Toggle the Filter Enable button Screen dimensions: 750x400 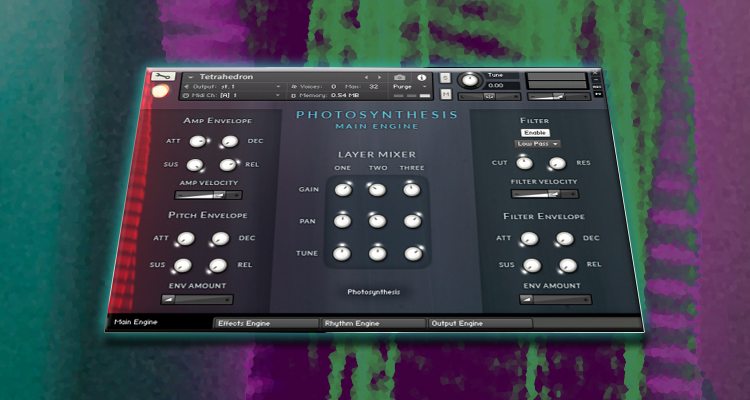tap(535, 133)
